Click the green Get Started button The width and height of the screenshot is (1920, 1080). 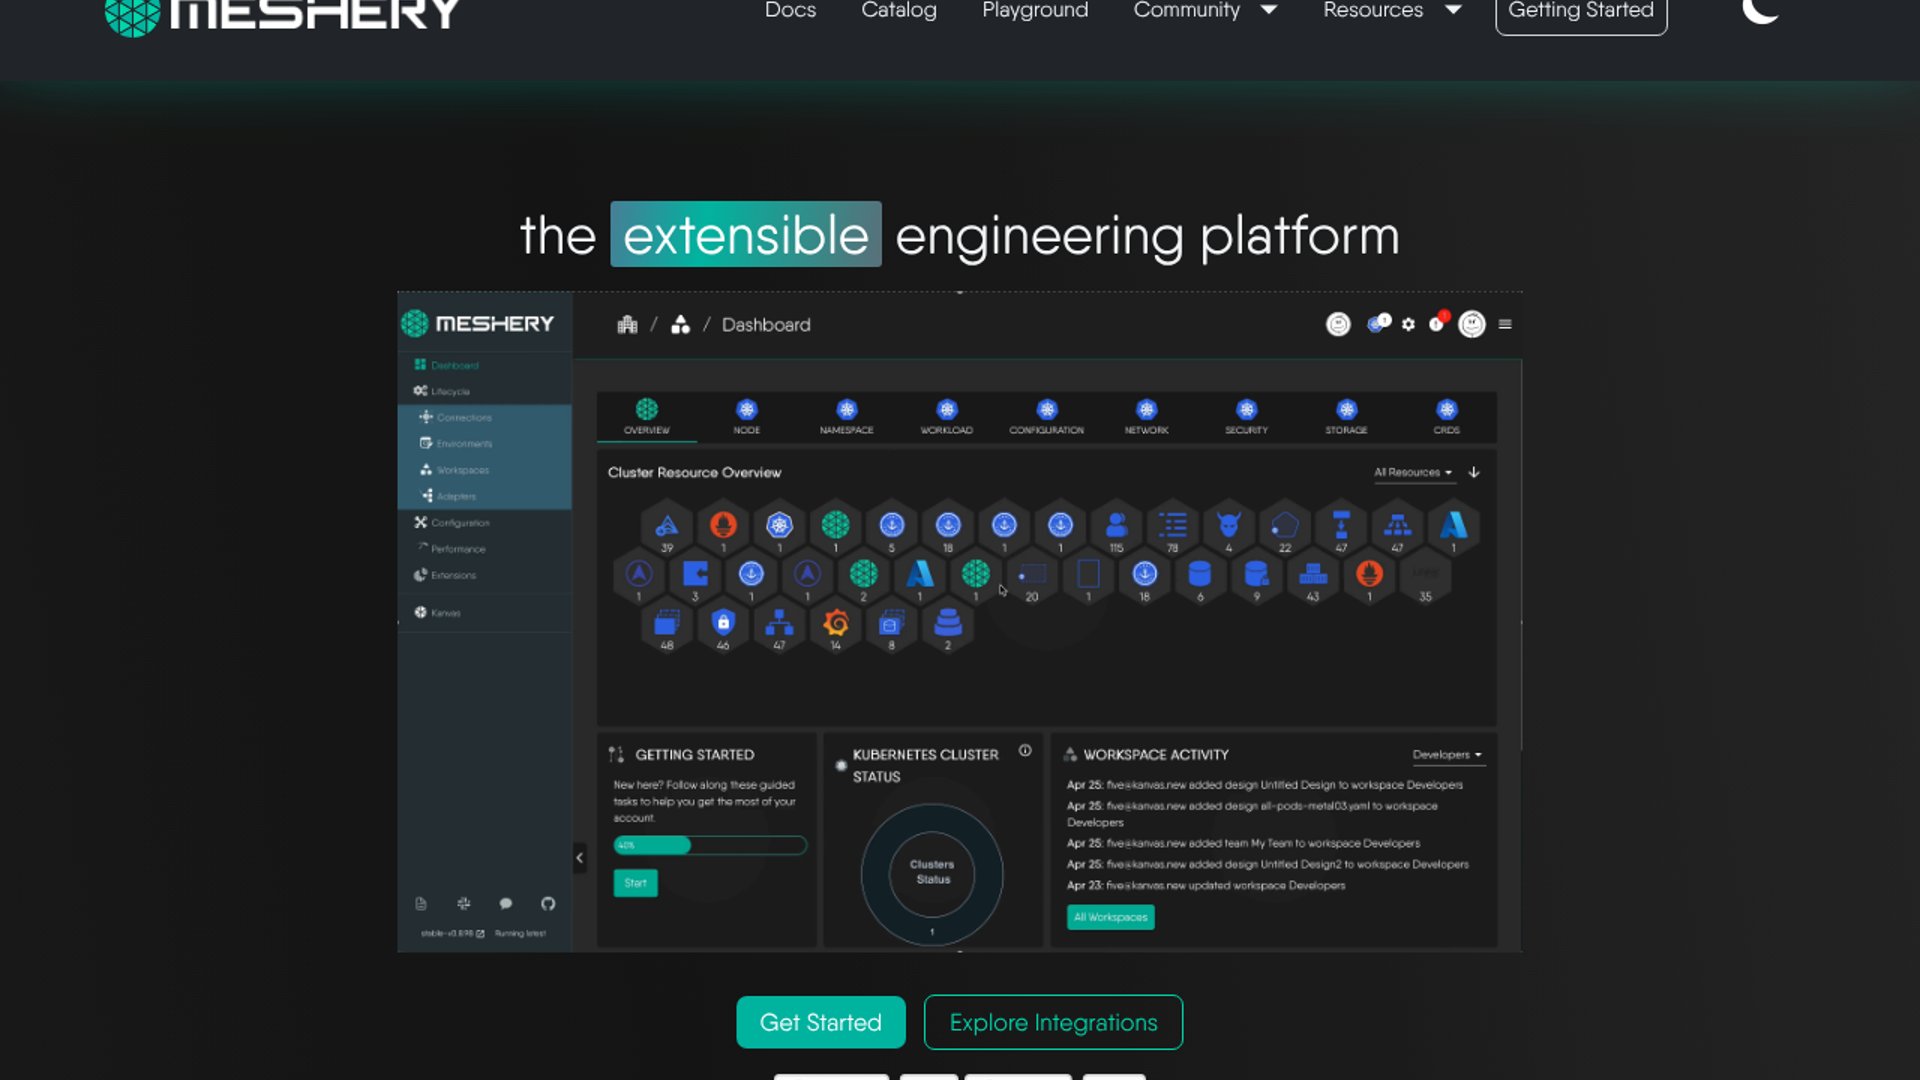pos(821,1022)
